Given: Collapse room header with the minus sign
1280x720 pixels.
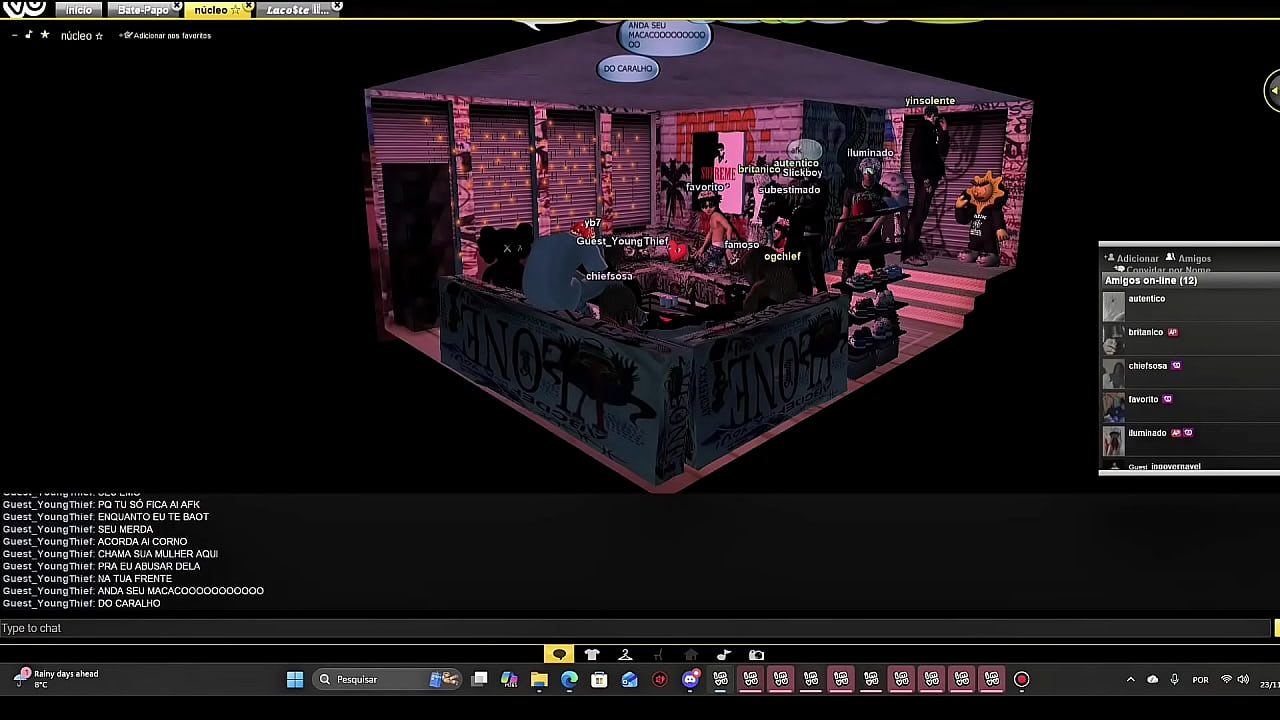Looking at the screenshot, I should (14, 36).
